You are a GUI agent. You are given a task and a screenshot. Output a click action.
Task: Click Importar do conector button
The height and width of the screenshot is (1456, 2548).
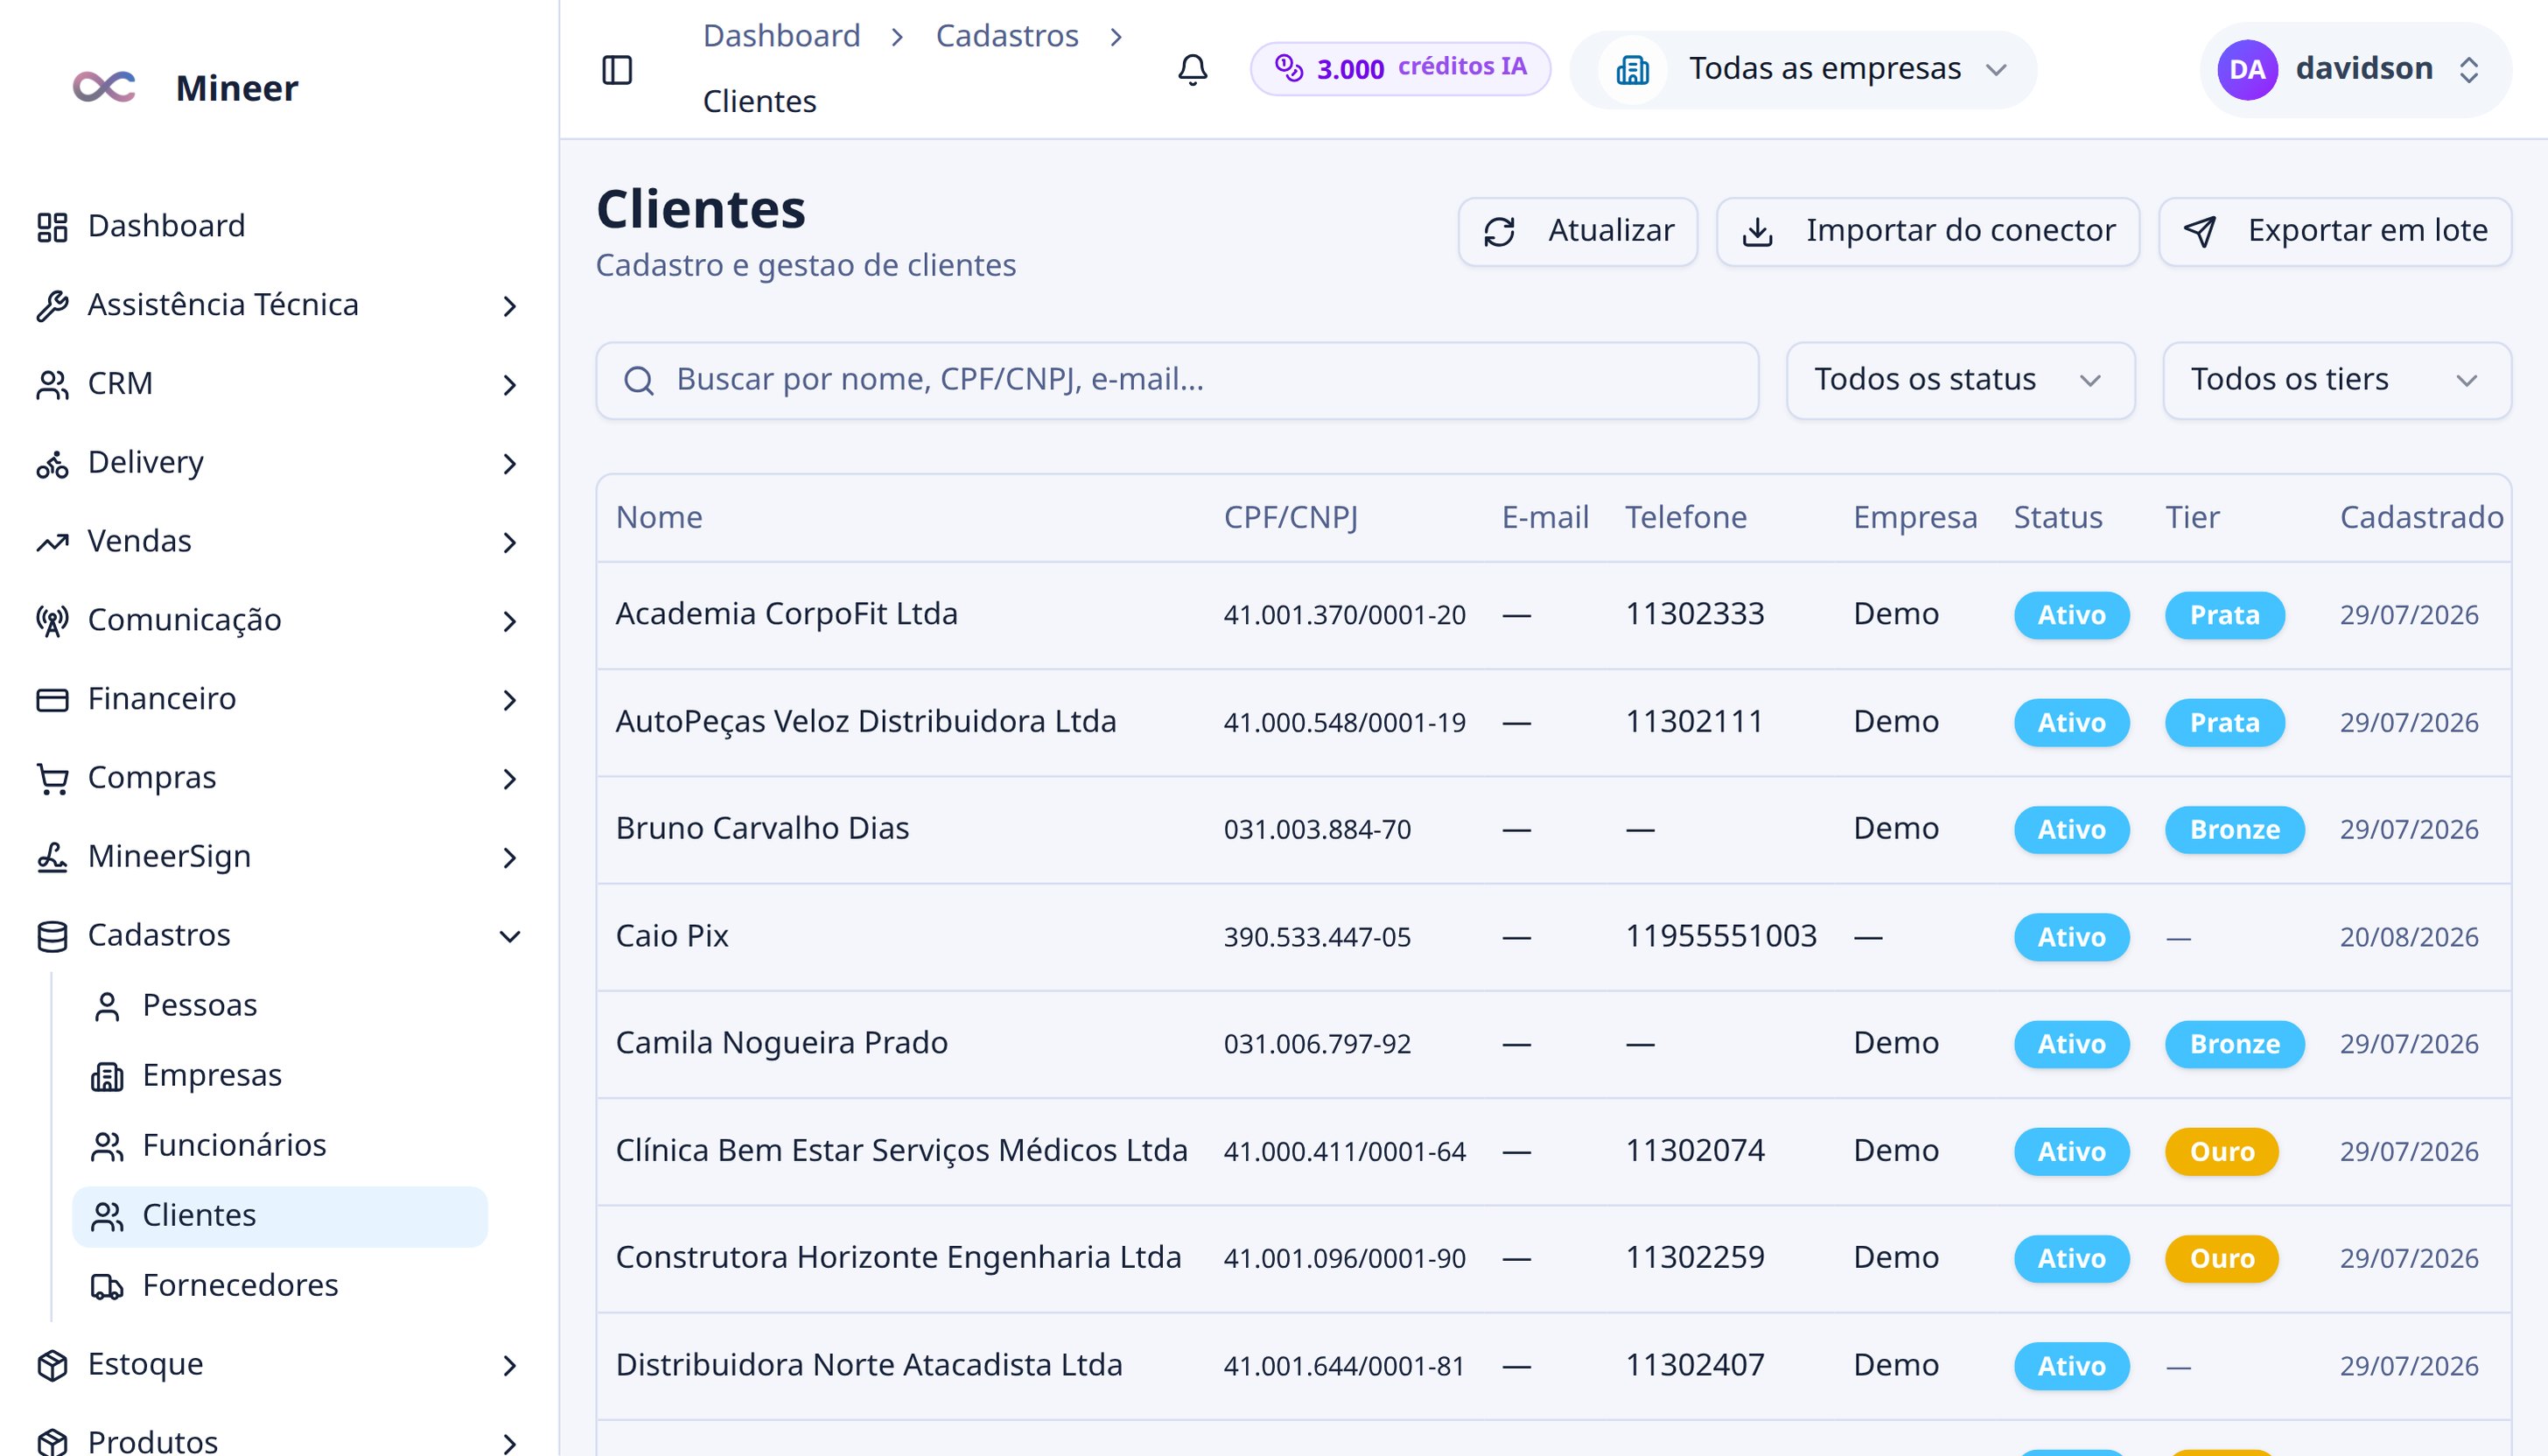[1927, 232]
